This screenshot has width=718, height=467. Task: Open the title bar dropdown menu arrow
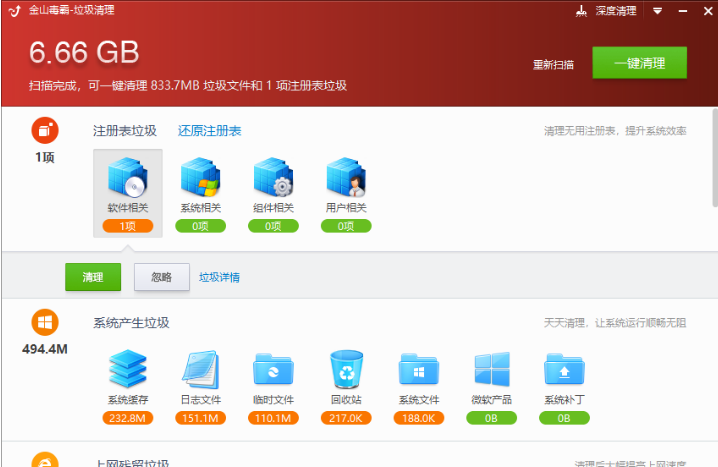(657, 11)
